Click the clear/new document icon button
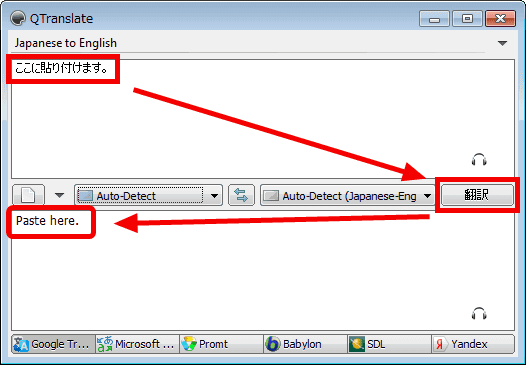The image size is (526, 365). pos(29,195)
